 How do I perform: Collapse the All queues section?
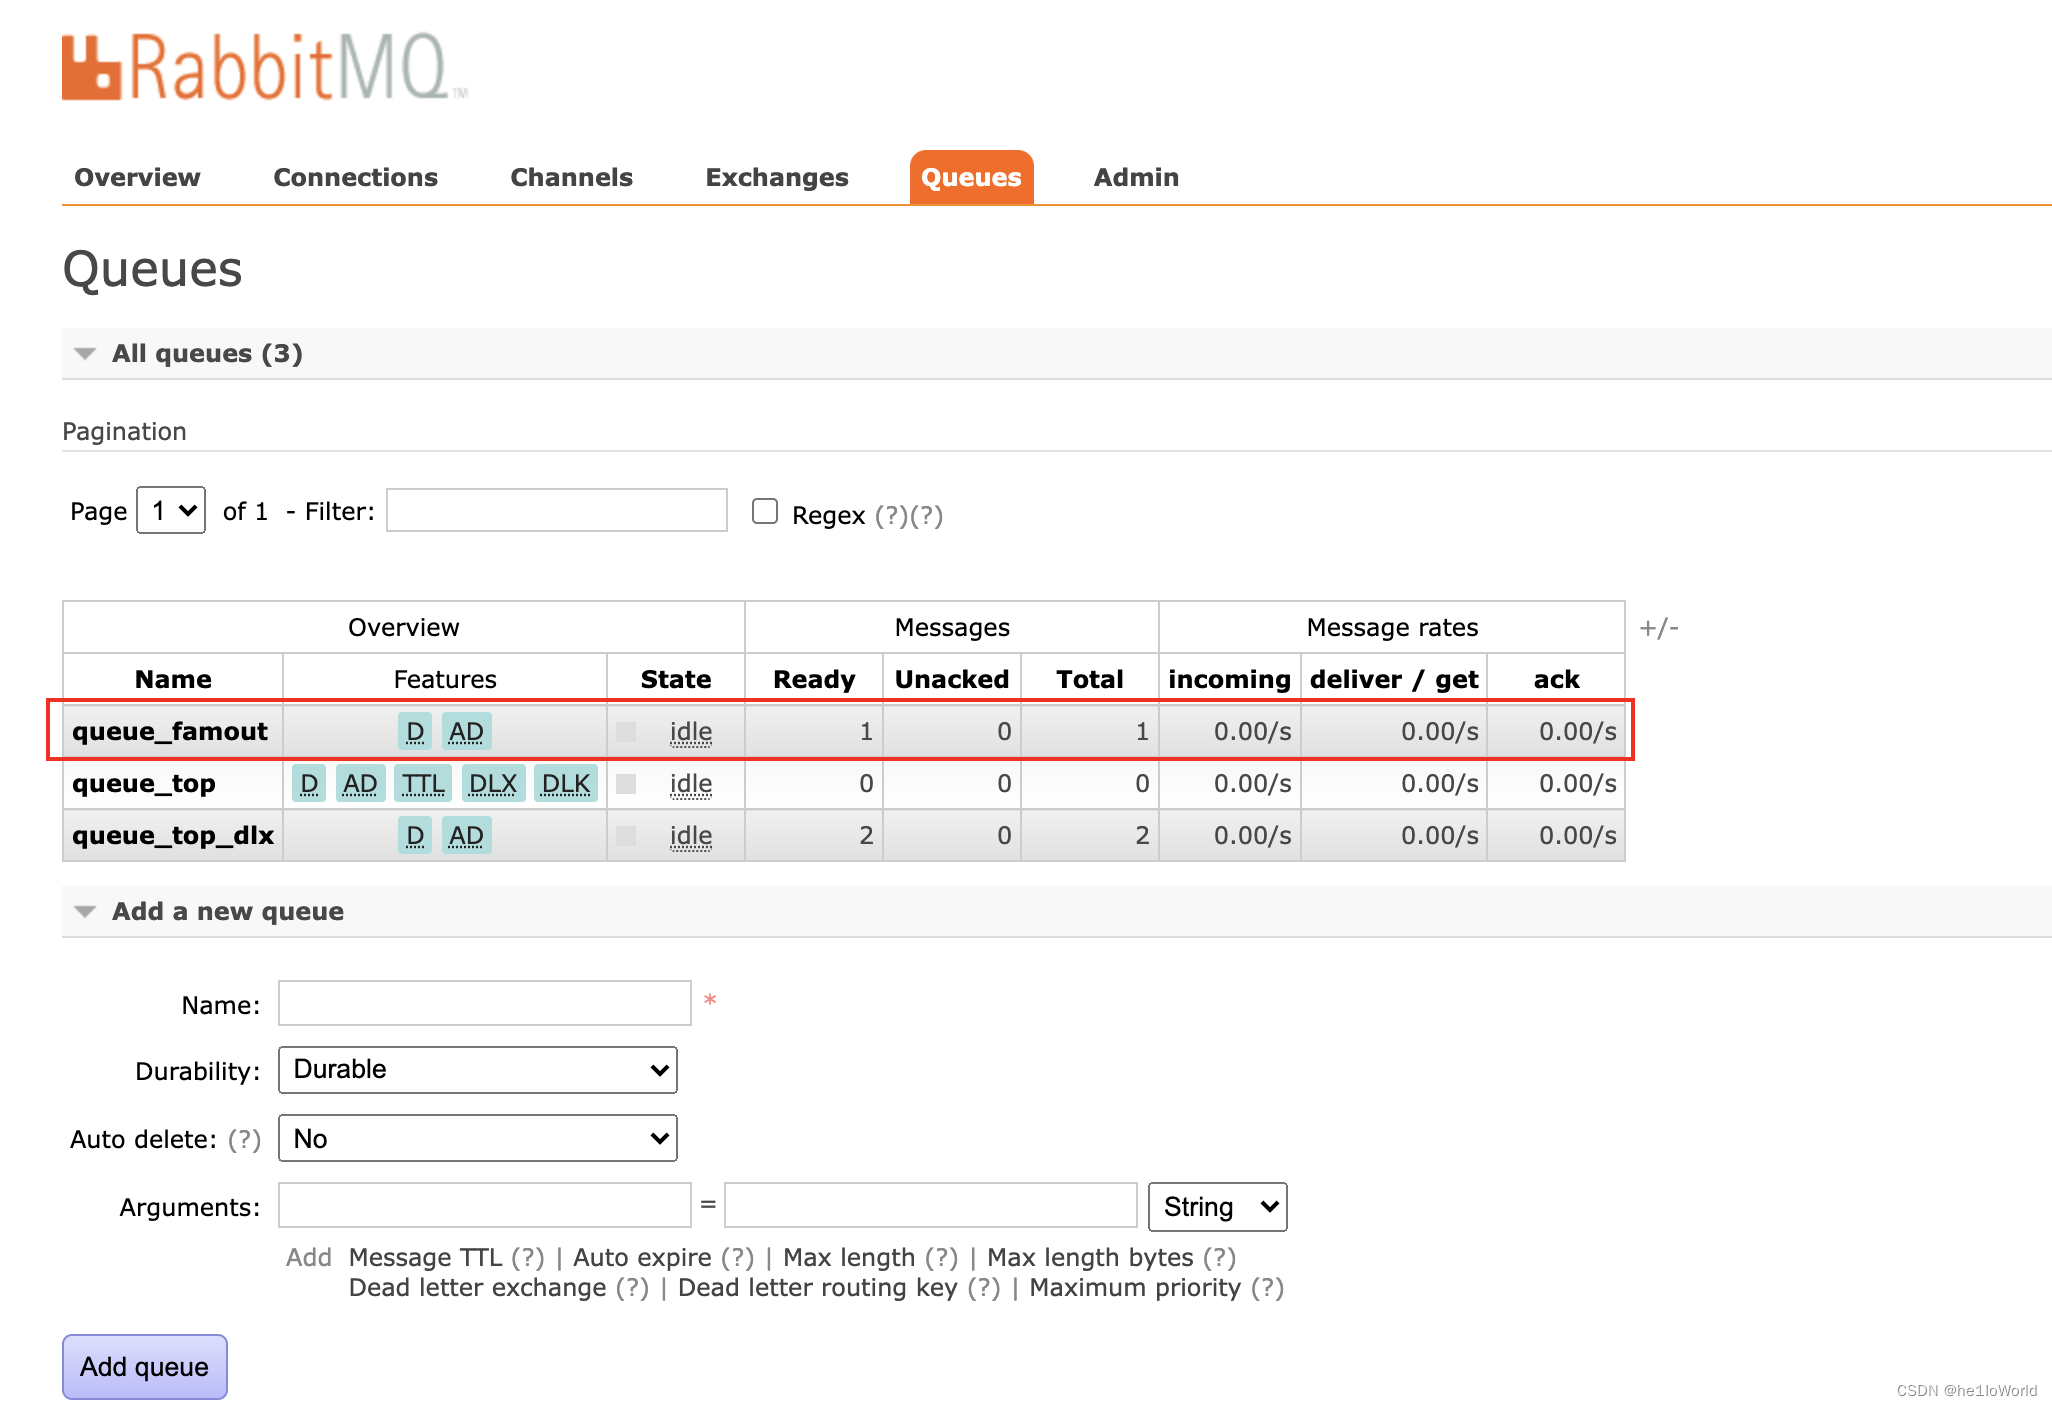[207, 353]
